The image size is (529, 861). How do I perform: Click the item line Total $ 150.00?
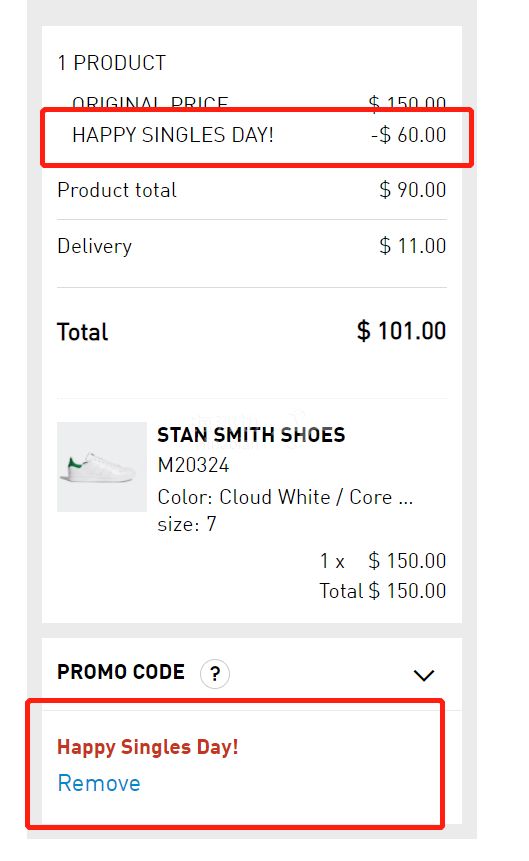coord(383,591)
